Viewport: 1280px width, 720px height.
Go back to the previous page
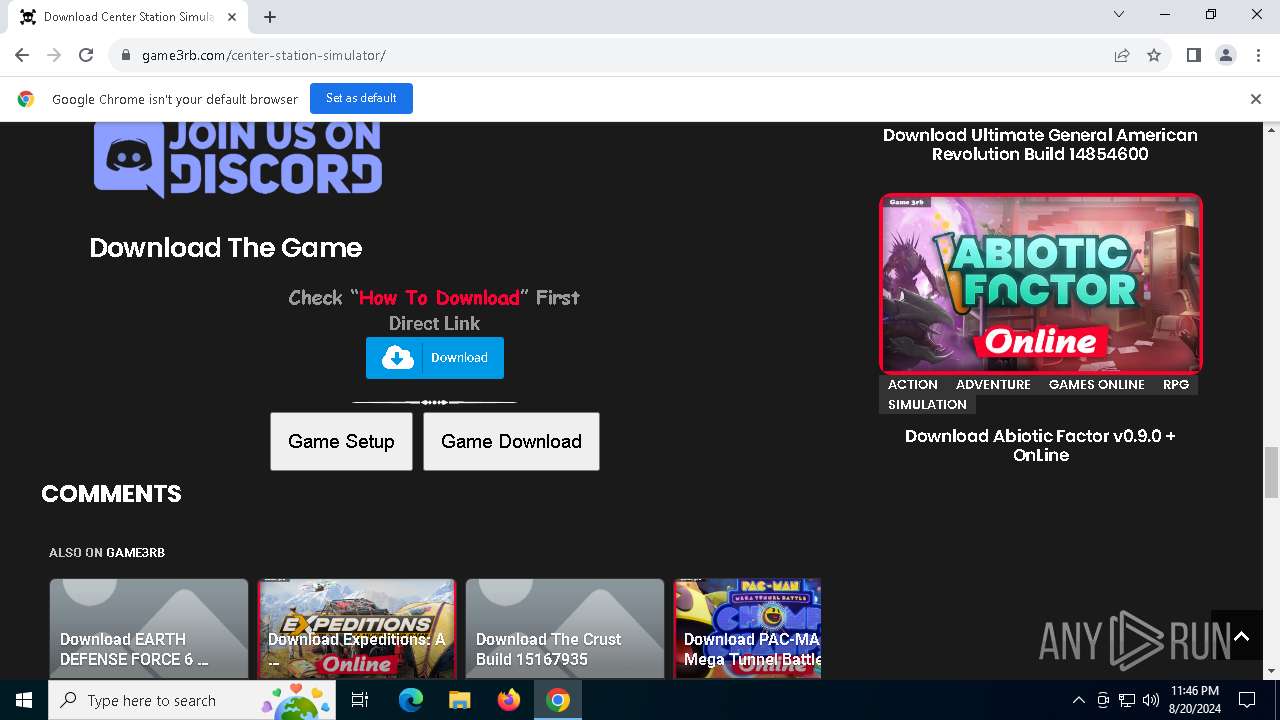click(x=22, y=55)
